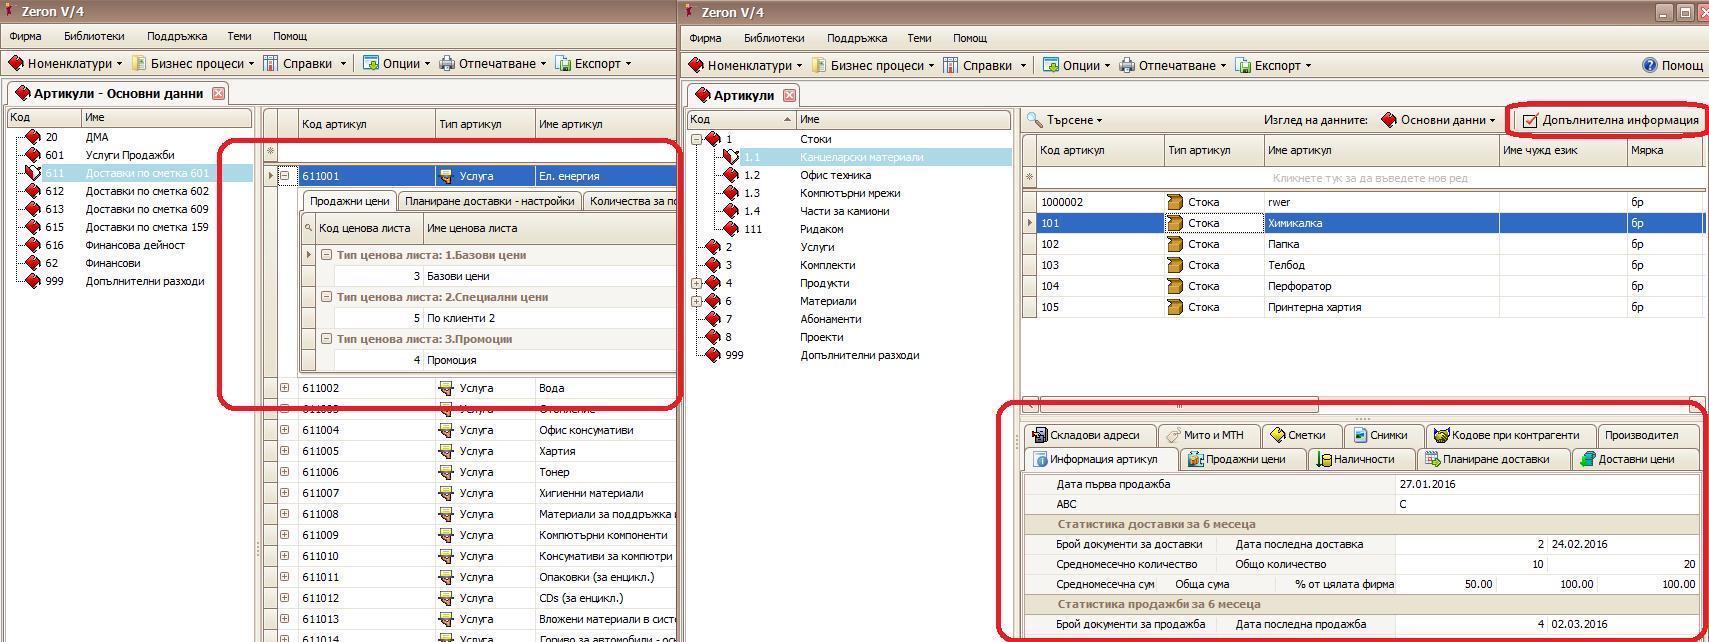This screenshot has width=1709, height=642.
Task: Click the magnifier icon next to Търсене
Action: point(1035,120)
